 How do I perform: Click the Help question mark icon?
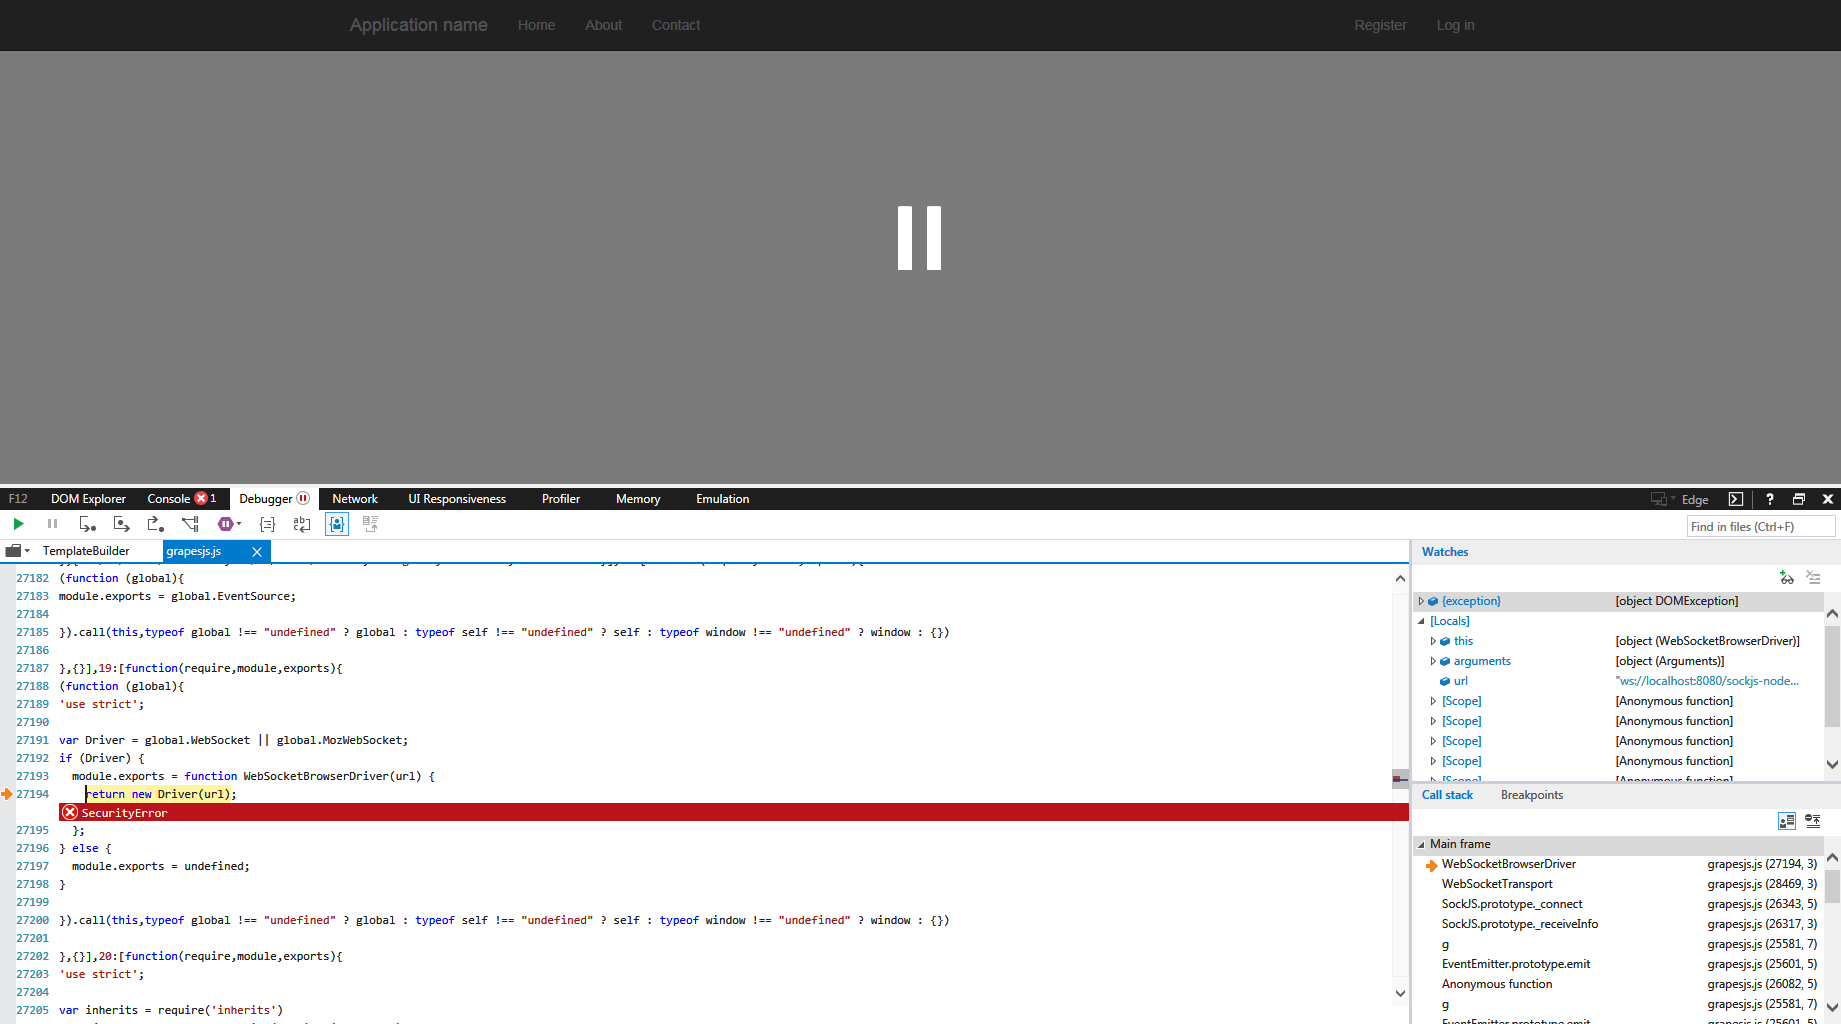pos(1769,499)
